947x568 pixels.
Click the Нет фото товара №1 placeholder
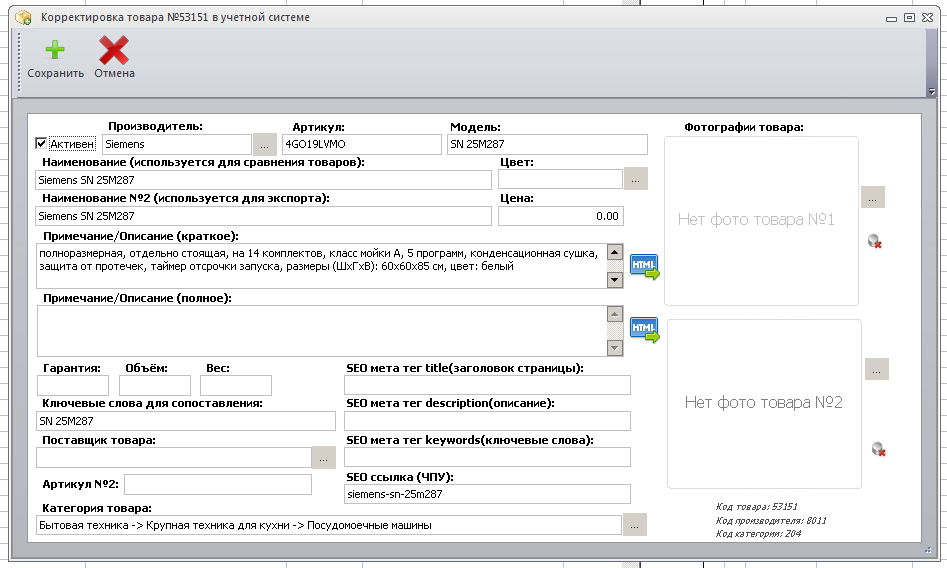(x=761, y=221)
